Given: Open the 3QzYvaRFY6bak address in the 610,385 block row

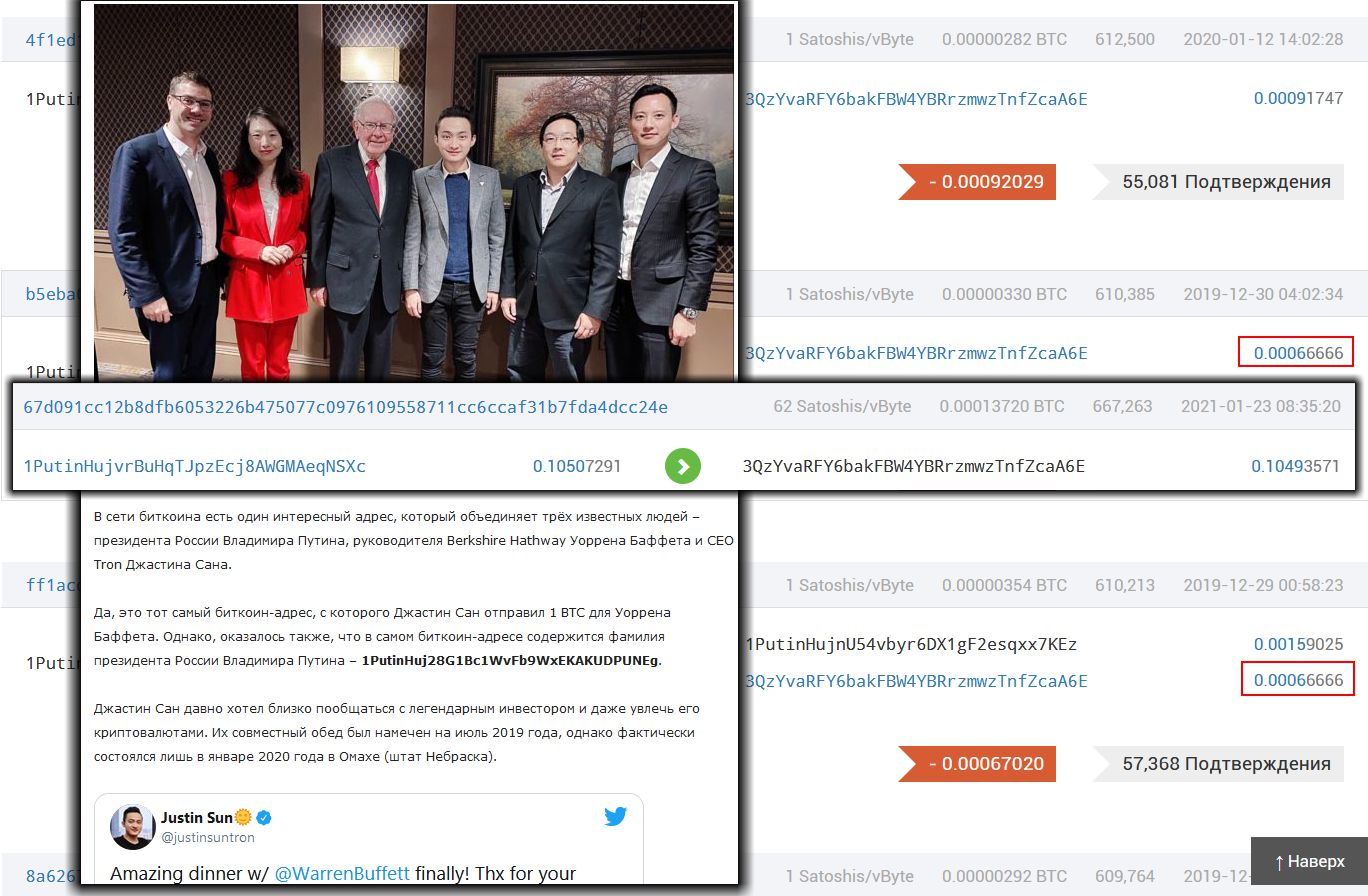Looking at the screenshot, I should tap(915, 353).
